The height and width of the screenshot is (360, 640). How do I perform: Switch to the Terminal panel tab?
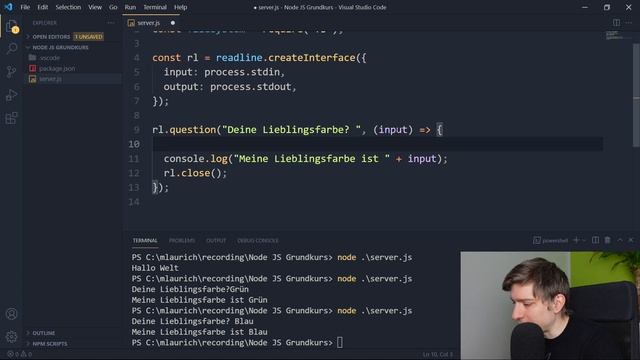145,240
